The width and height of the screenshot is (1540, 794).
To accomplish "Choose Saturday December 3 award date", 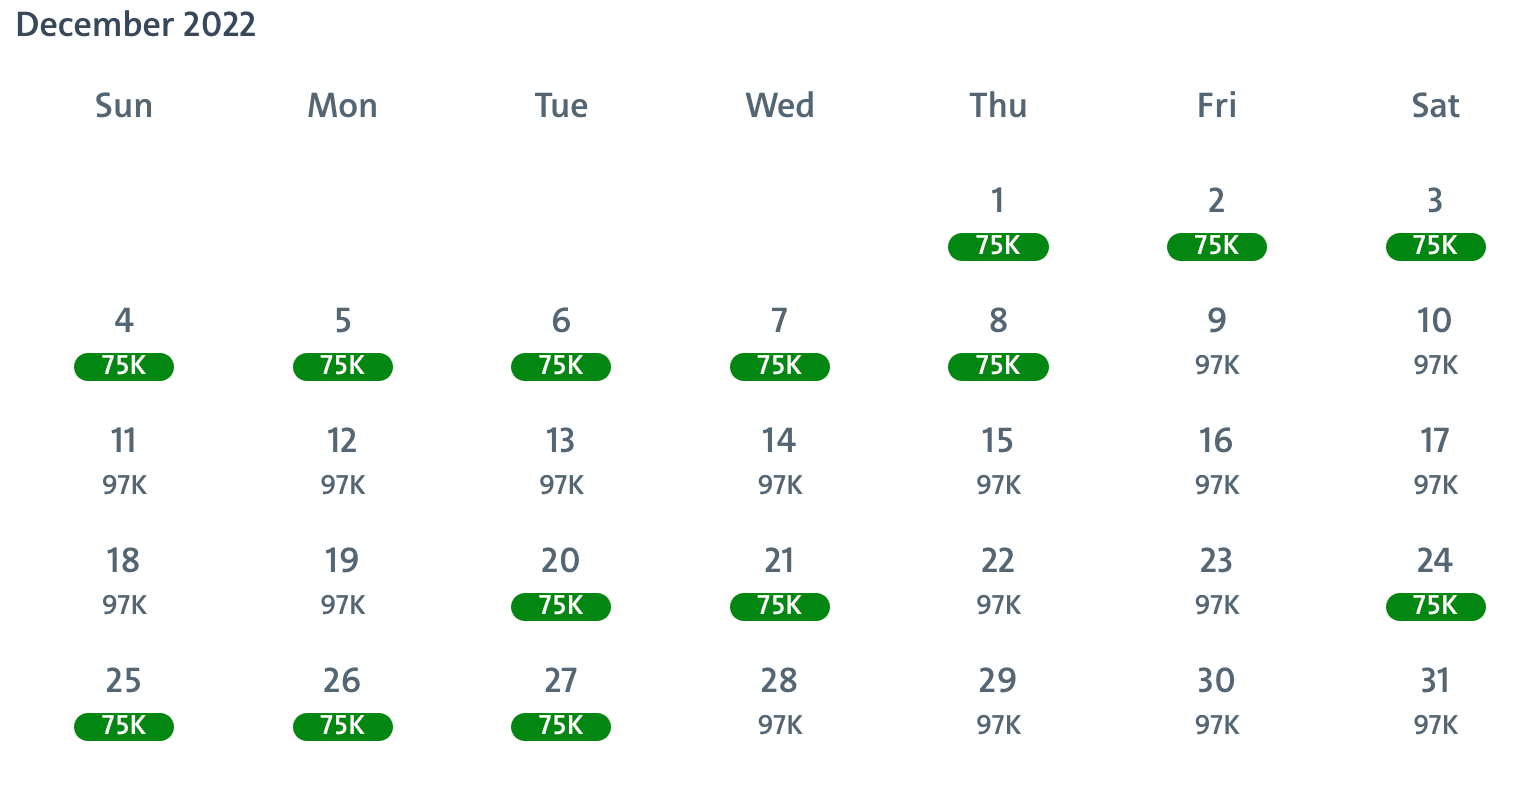I will coord(1435,224).
